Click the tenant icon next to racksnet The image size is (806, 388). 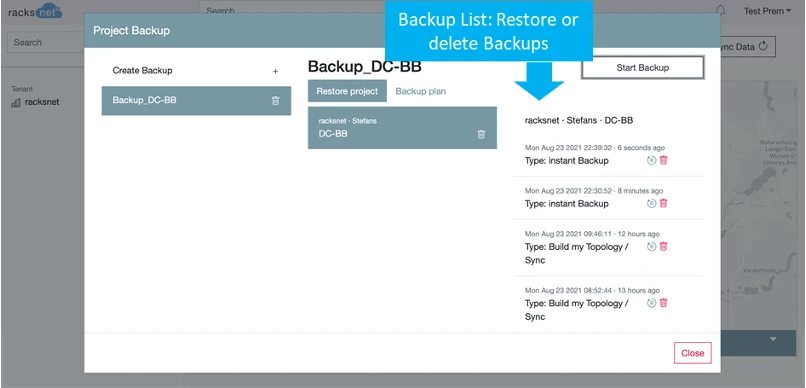[16, 102]
